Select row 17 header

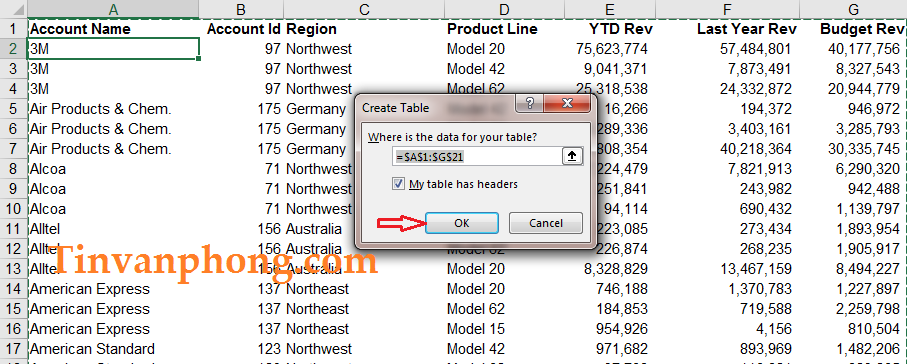(13, 349)
